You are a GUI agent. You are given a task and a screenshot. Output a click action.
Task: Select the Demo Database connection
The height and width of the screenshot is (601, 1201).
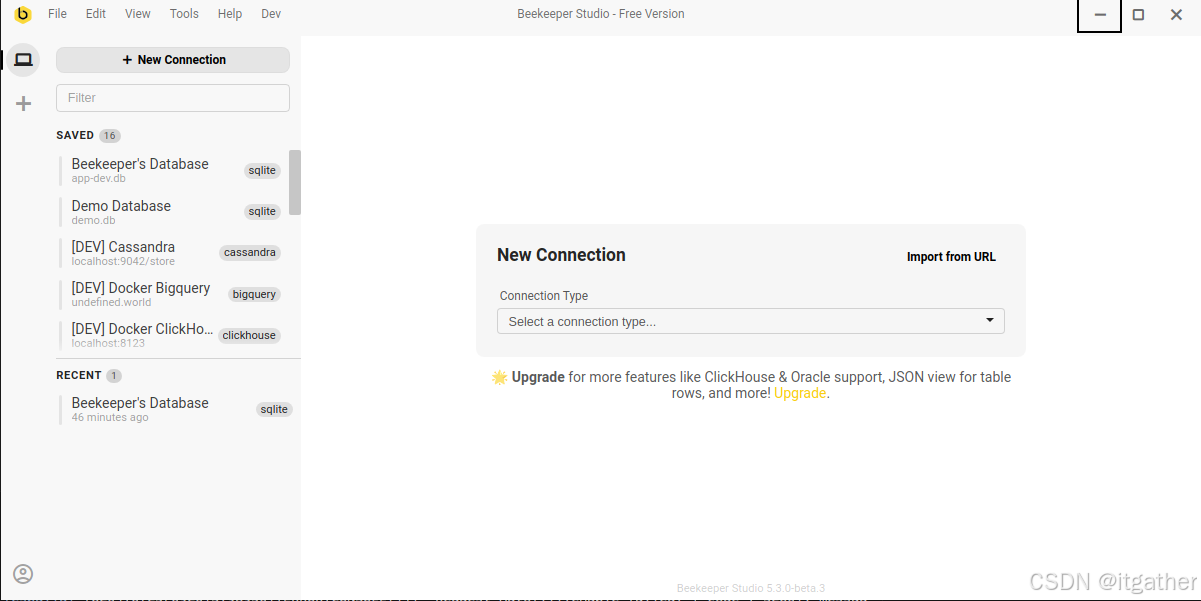click(x=172, y=212)
